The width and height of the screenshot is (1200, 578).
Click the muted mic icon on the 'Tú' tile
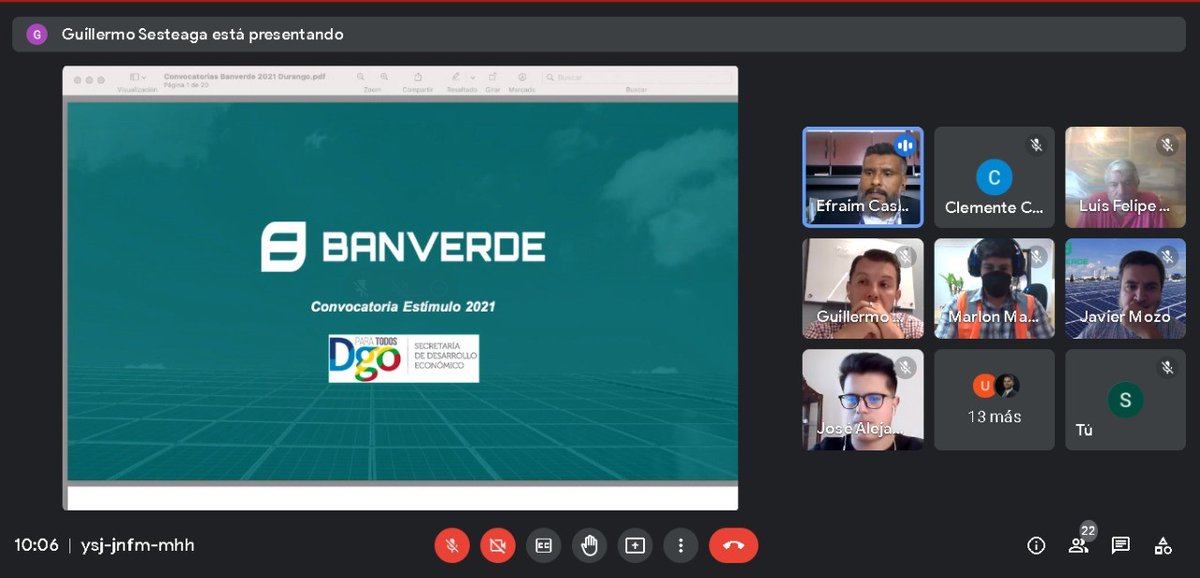(x=1167, y=368)
